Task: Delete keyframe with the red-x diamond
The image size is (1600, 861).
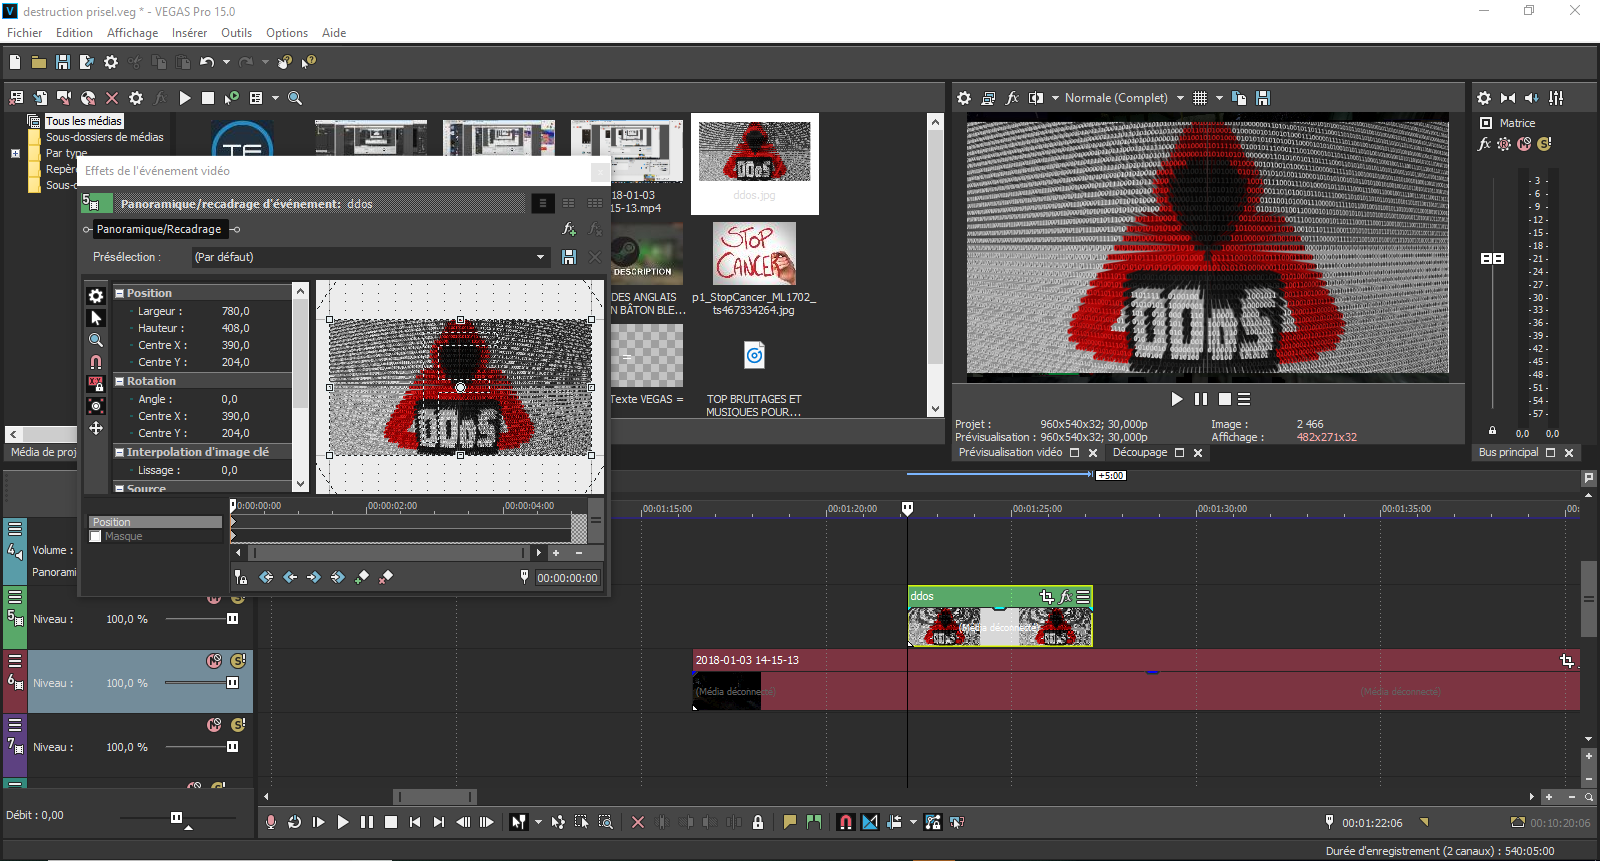Action: (x=386, y=577)
